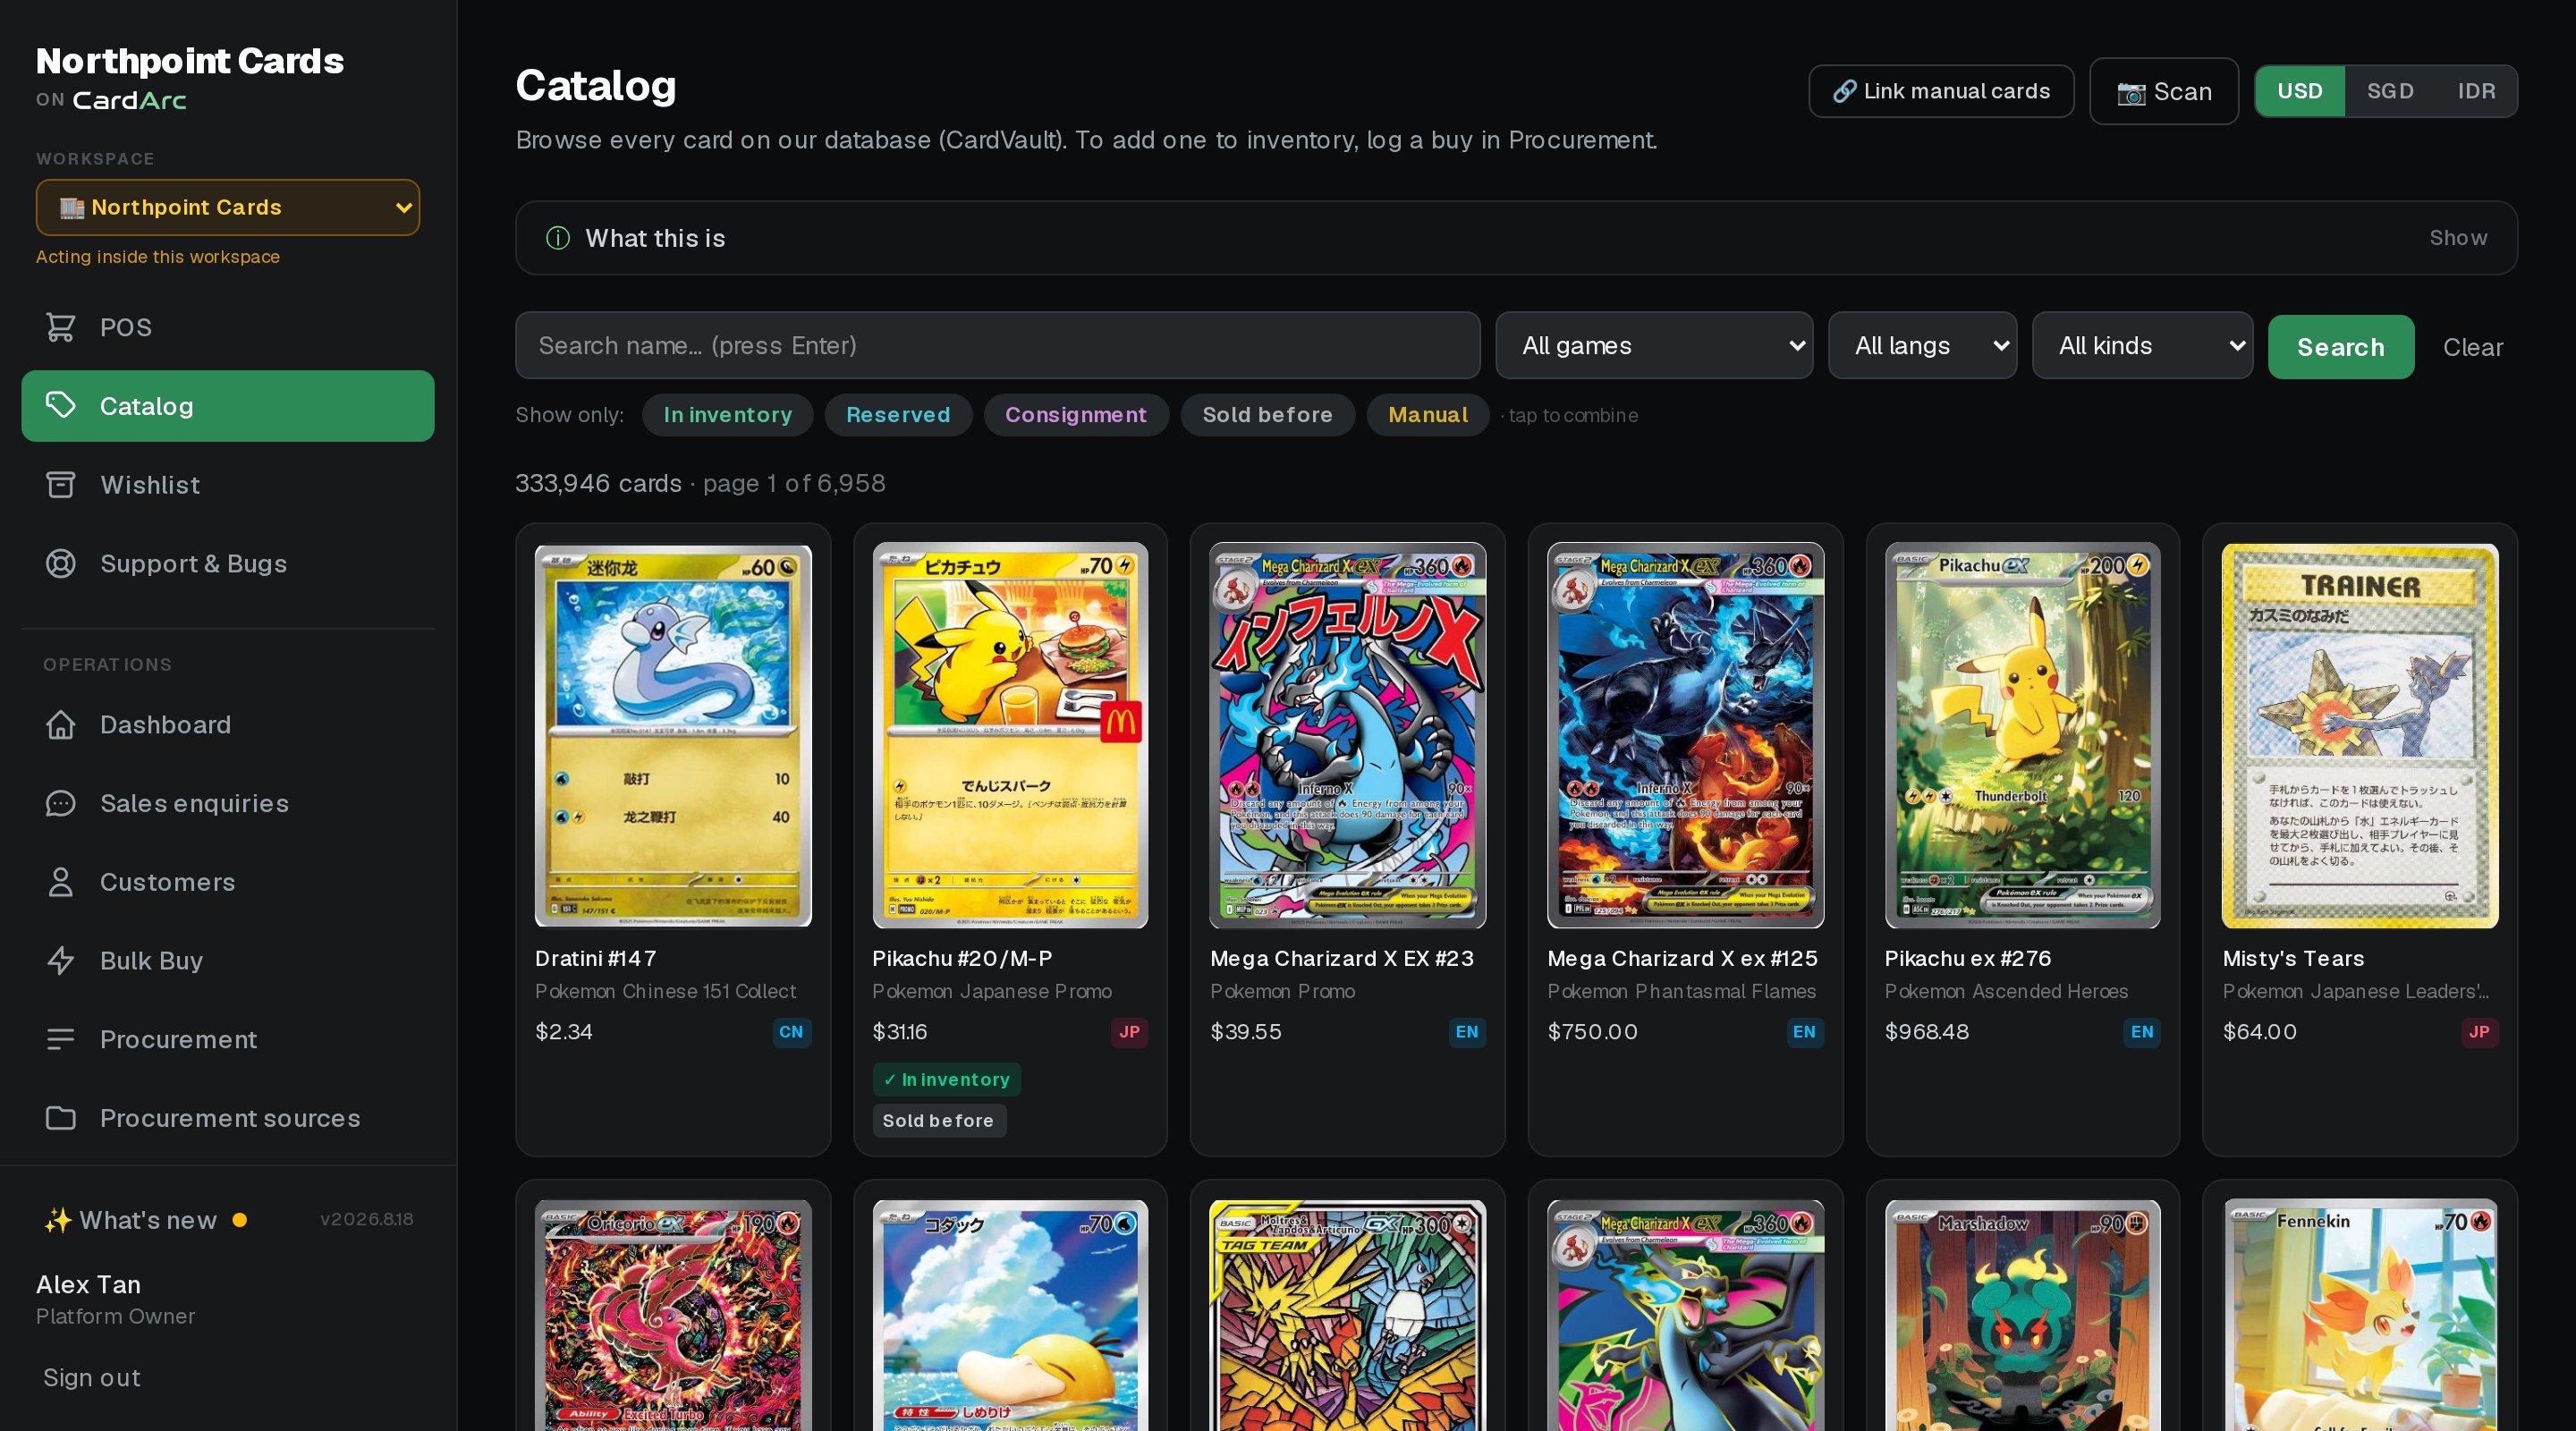This screenshot has width=2576, height=1431.
Task: Click the green Search button
Action: tap(2341, 347)
